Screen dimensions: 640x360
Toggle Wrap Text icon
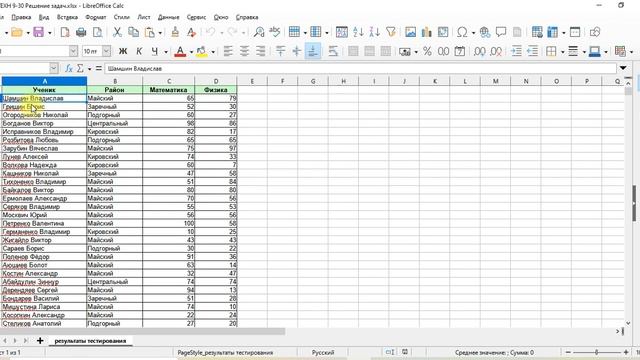tap(333, 51)
